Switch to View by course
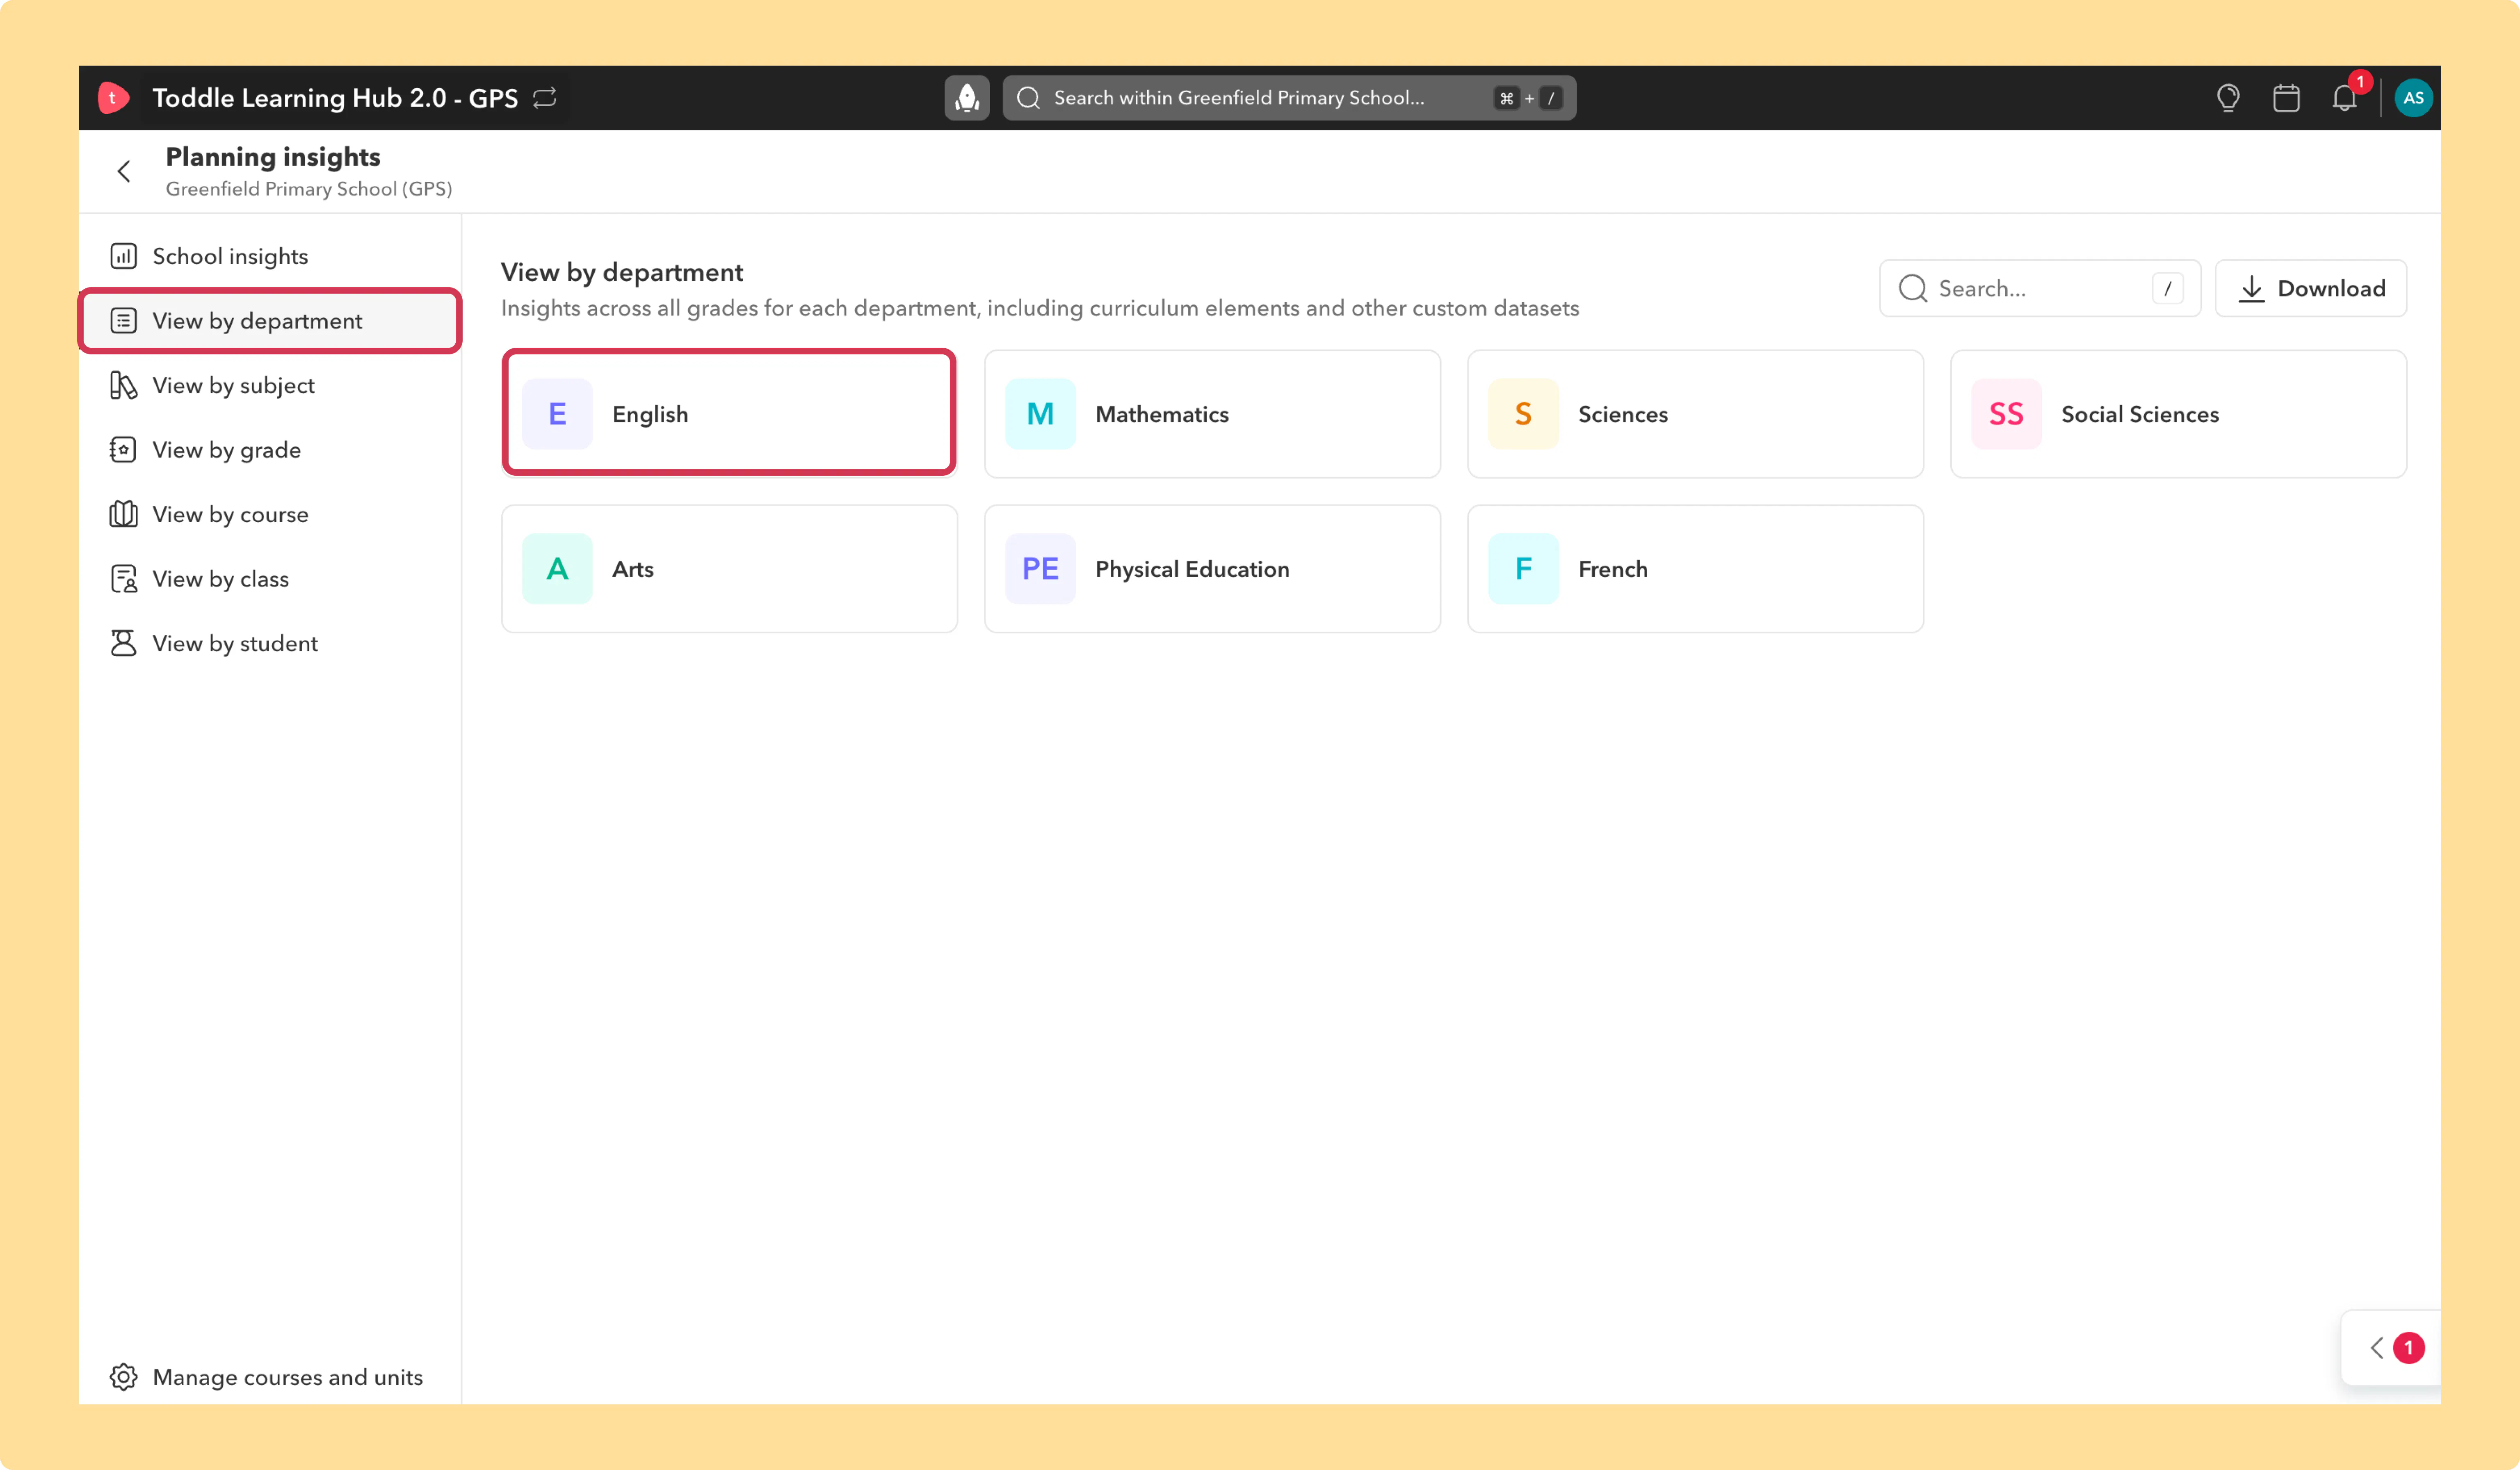The image size is (2520, 1470). point(270,514)
